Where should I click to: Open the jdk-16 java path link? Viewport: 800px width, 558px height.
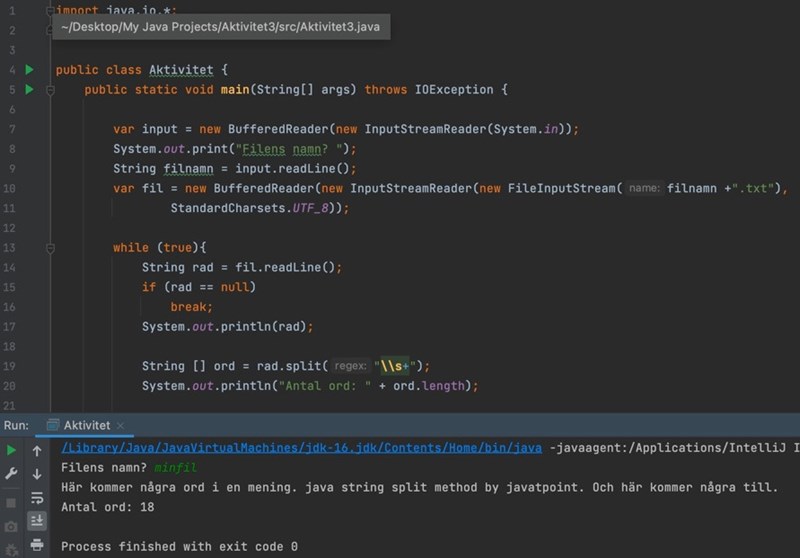pyautogui.click(x=301, y=448)
